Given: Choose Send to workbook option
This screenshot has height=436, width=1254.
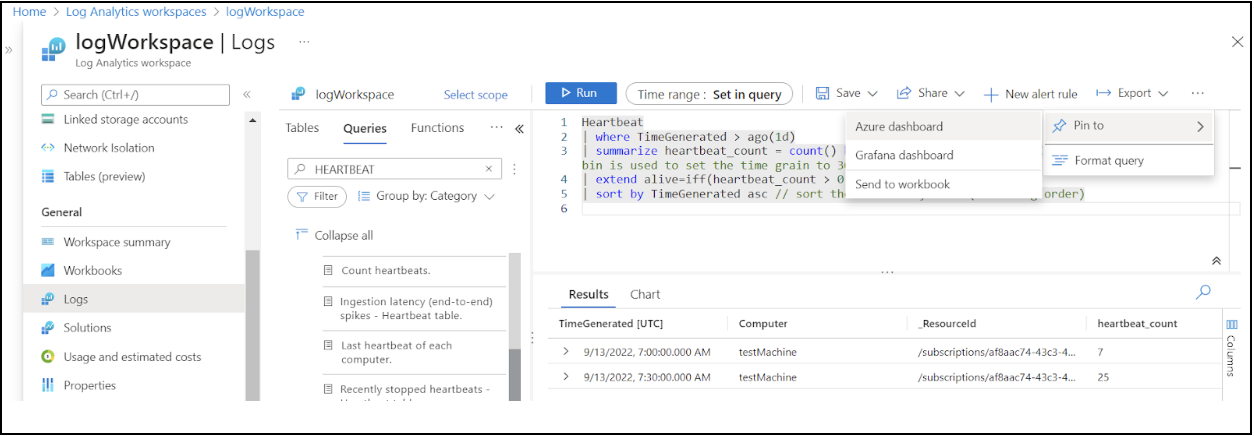Looking at the screenshot, I should [x=902, y=184].
